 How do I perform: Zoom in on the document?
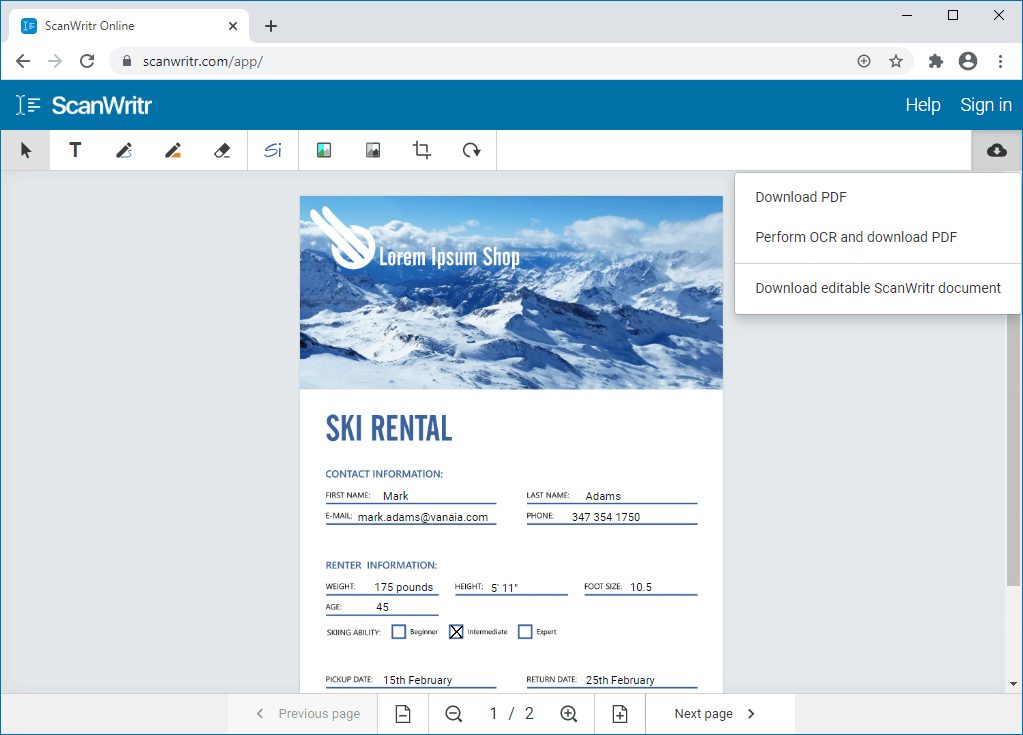pos(569,713)
